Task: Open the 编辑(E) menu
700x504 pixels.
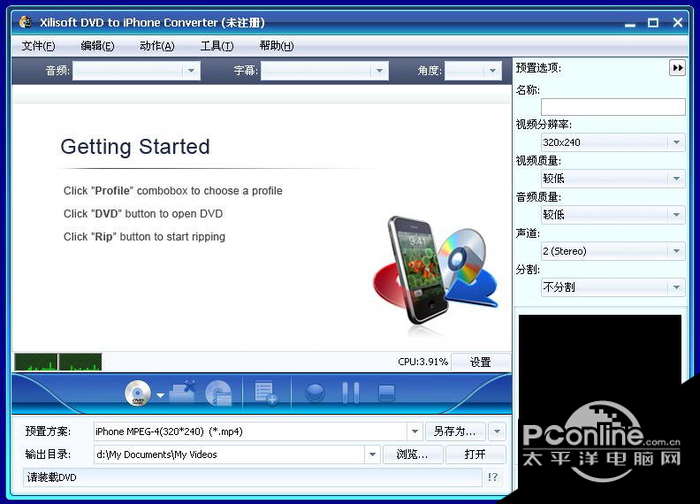Action: click(97, 46)
